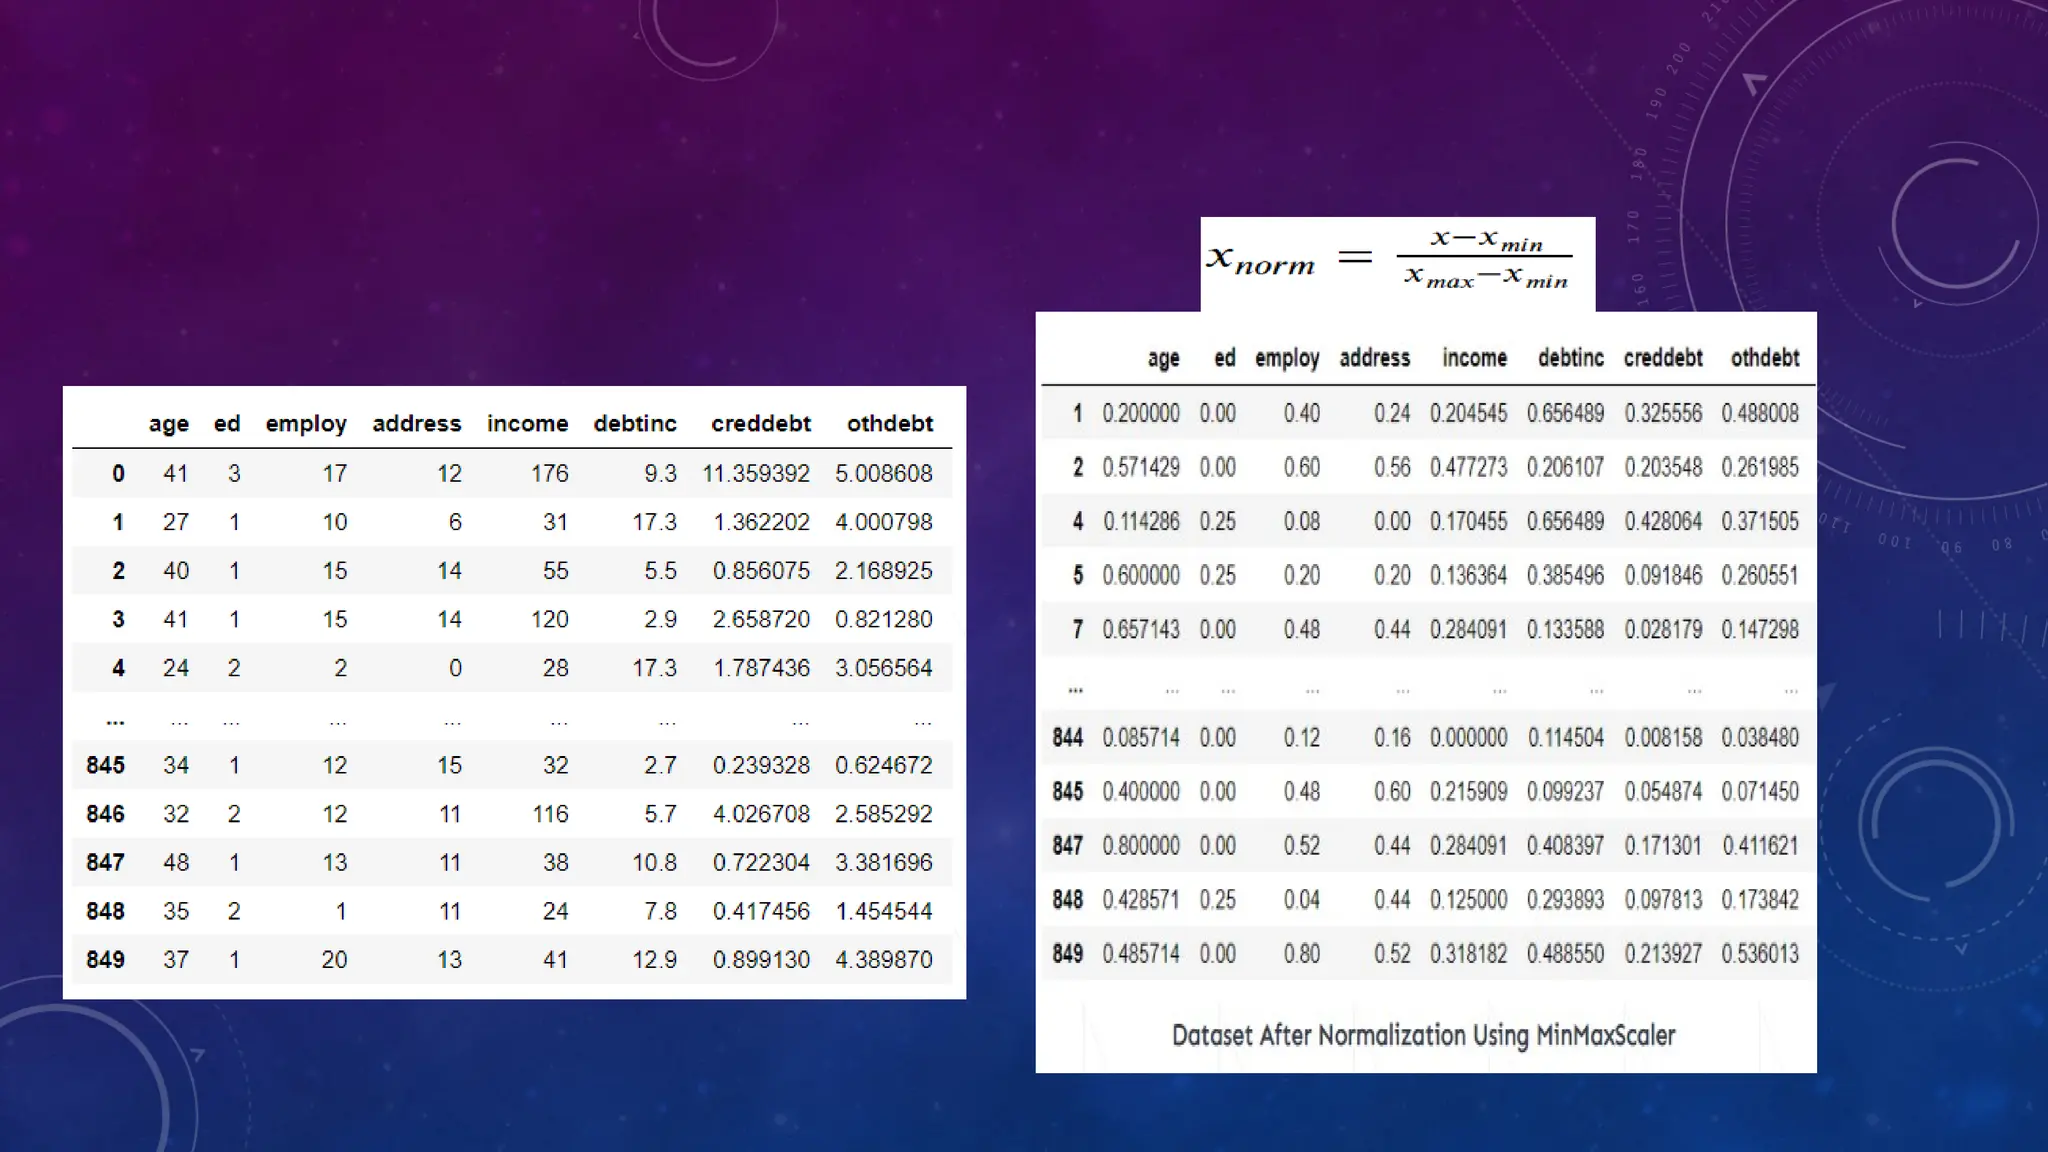The image size is (2048, 1152).
Task: Click the 'age' header in left table
Action: (168, 424)
